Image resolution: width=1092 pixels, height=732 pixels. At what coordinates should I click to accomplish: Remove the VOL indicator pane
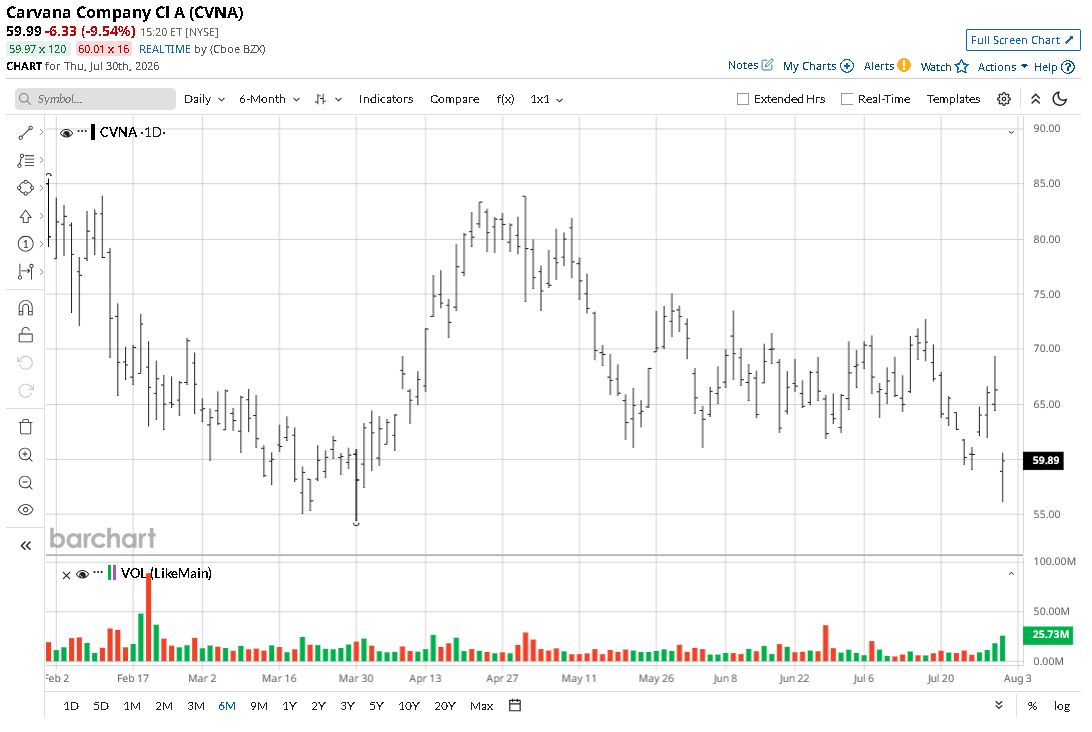tap(66, 575)
